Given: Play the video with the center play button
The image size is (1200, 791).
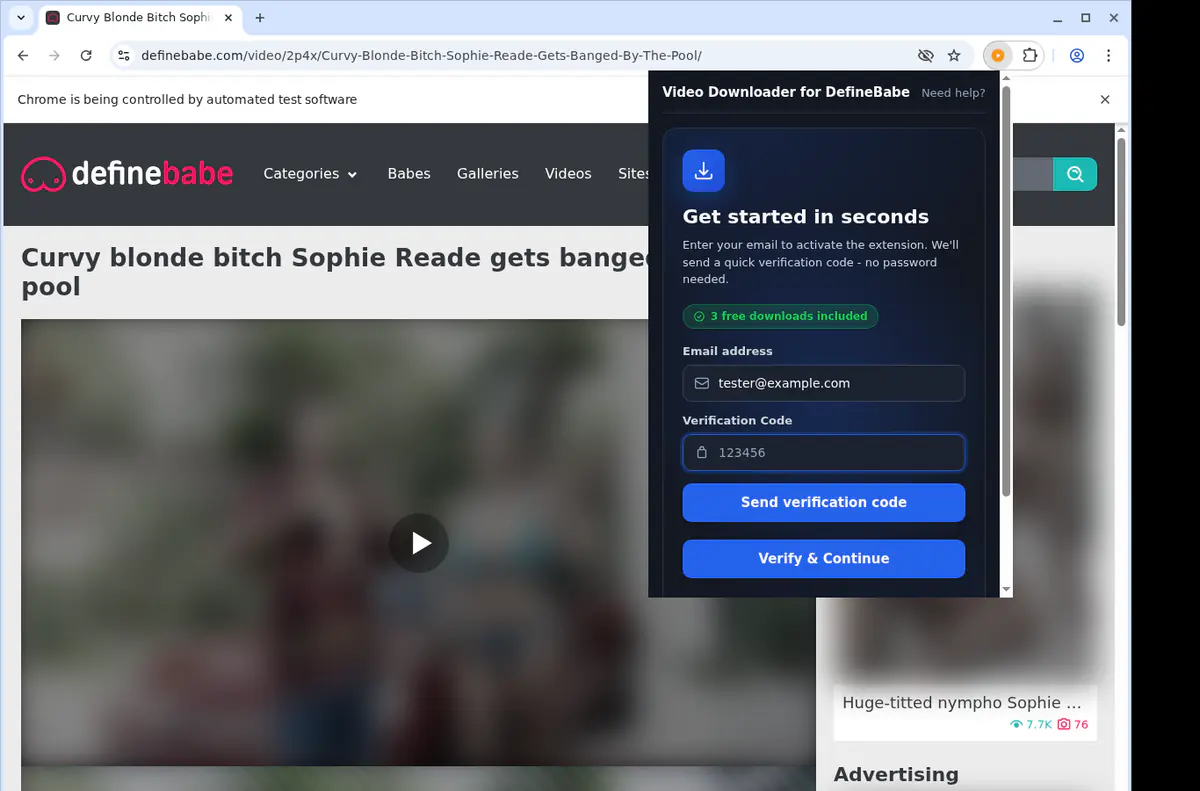Looking at the screenshot, I should pos(419,543).
